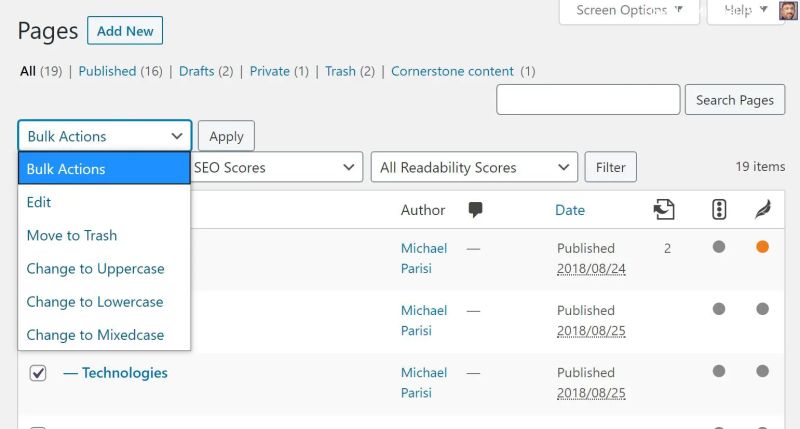The width and height of the screenshot is (800, 429).
Task: Click the incoming links count 2
Action: coord(667,248)
